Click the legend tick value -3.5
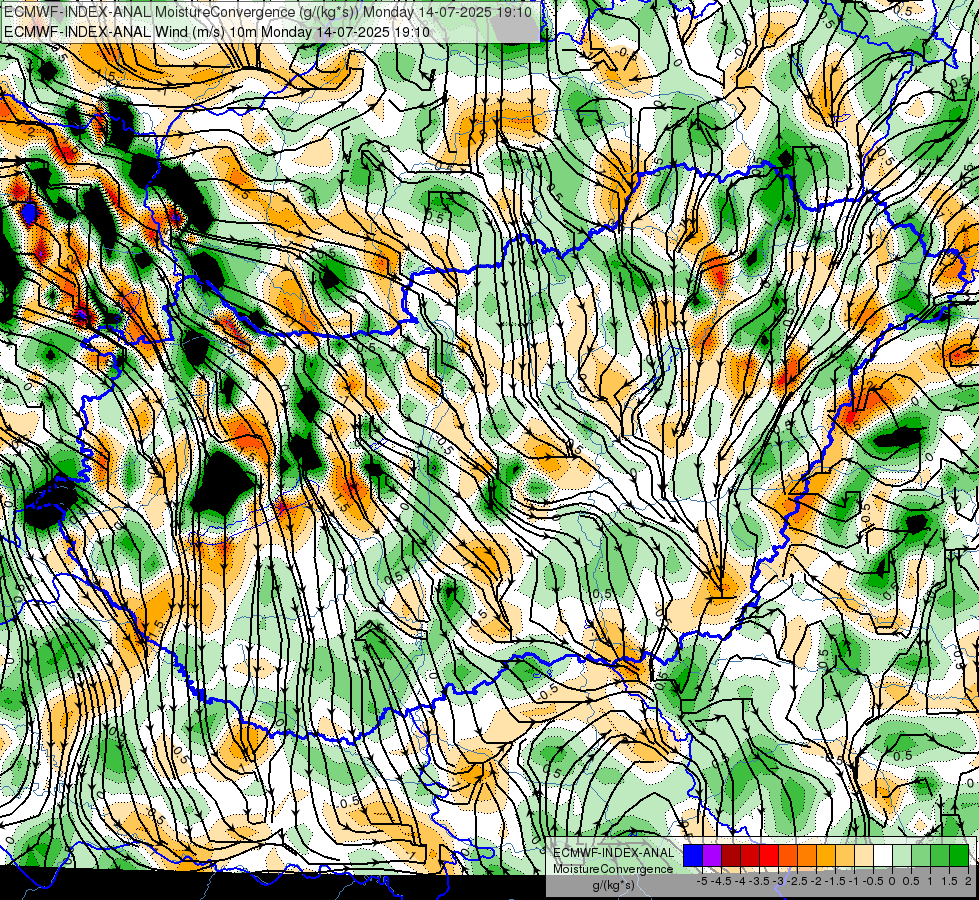The image size is (979, 900). click(x=759, y=881)
